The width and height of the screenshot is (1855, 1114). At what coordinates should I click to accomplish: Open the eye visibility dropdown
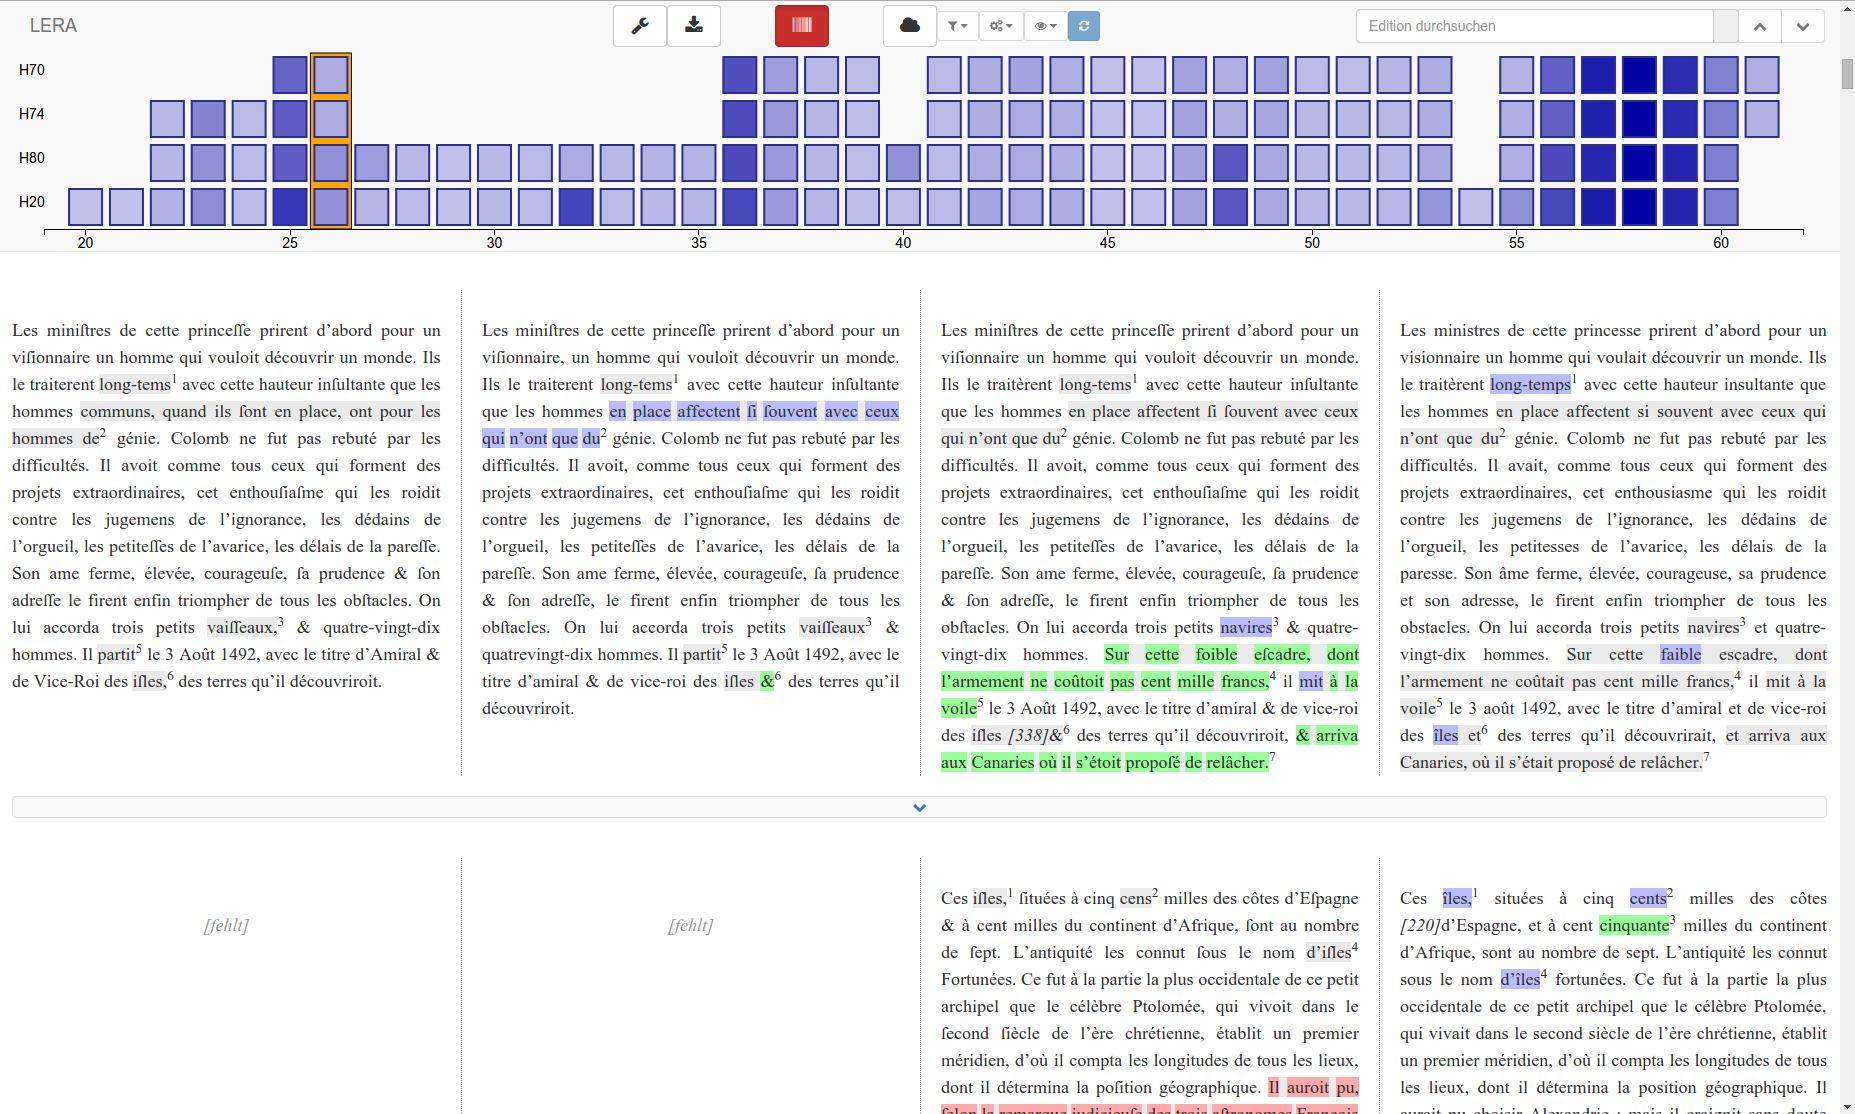coord(1046,26)
